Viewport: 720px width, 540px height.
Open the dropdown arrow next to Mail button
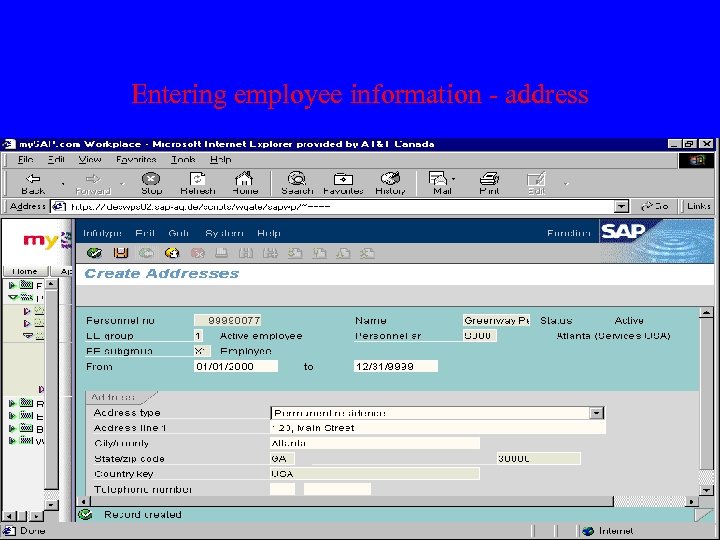(x=454, y=179)
